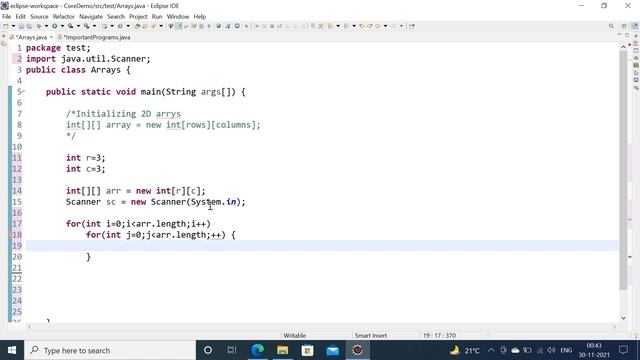Switch to the Arrays.java tab

coord(31,37)
